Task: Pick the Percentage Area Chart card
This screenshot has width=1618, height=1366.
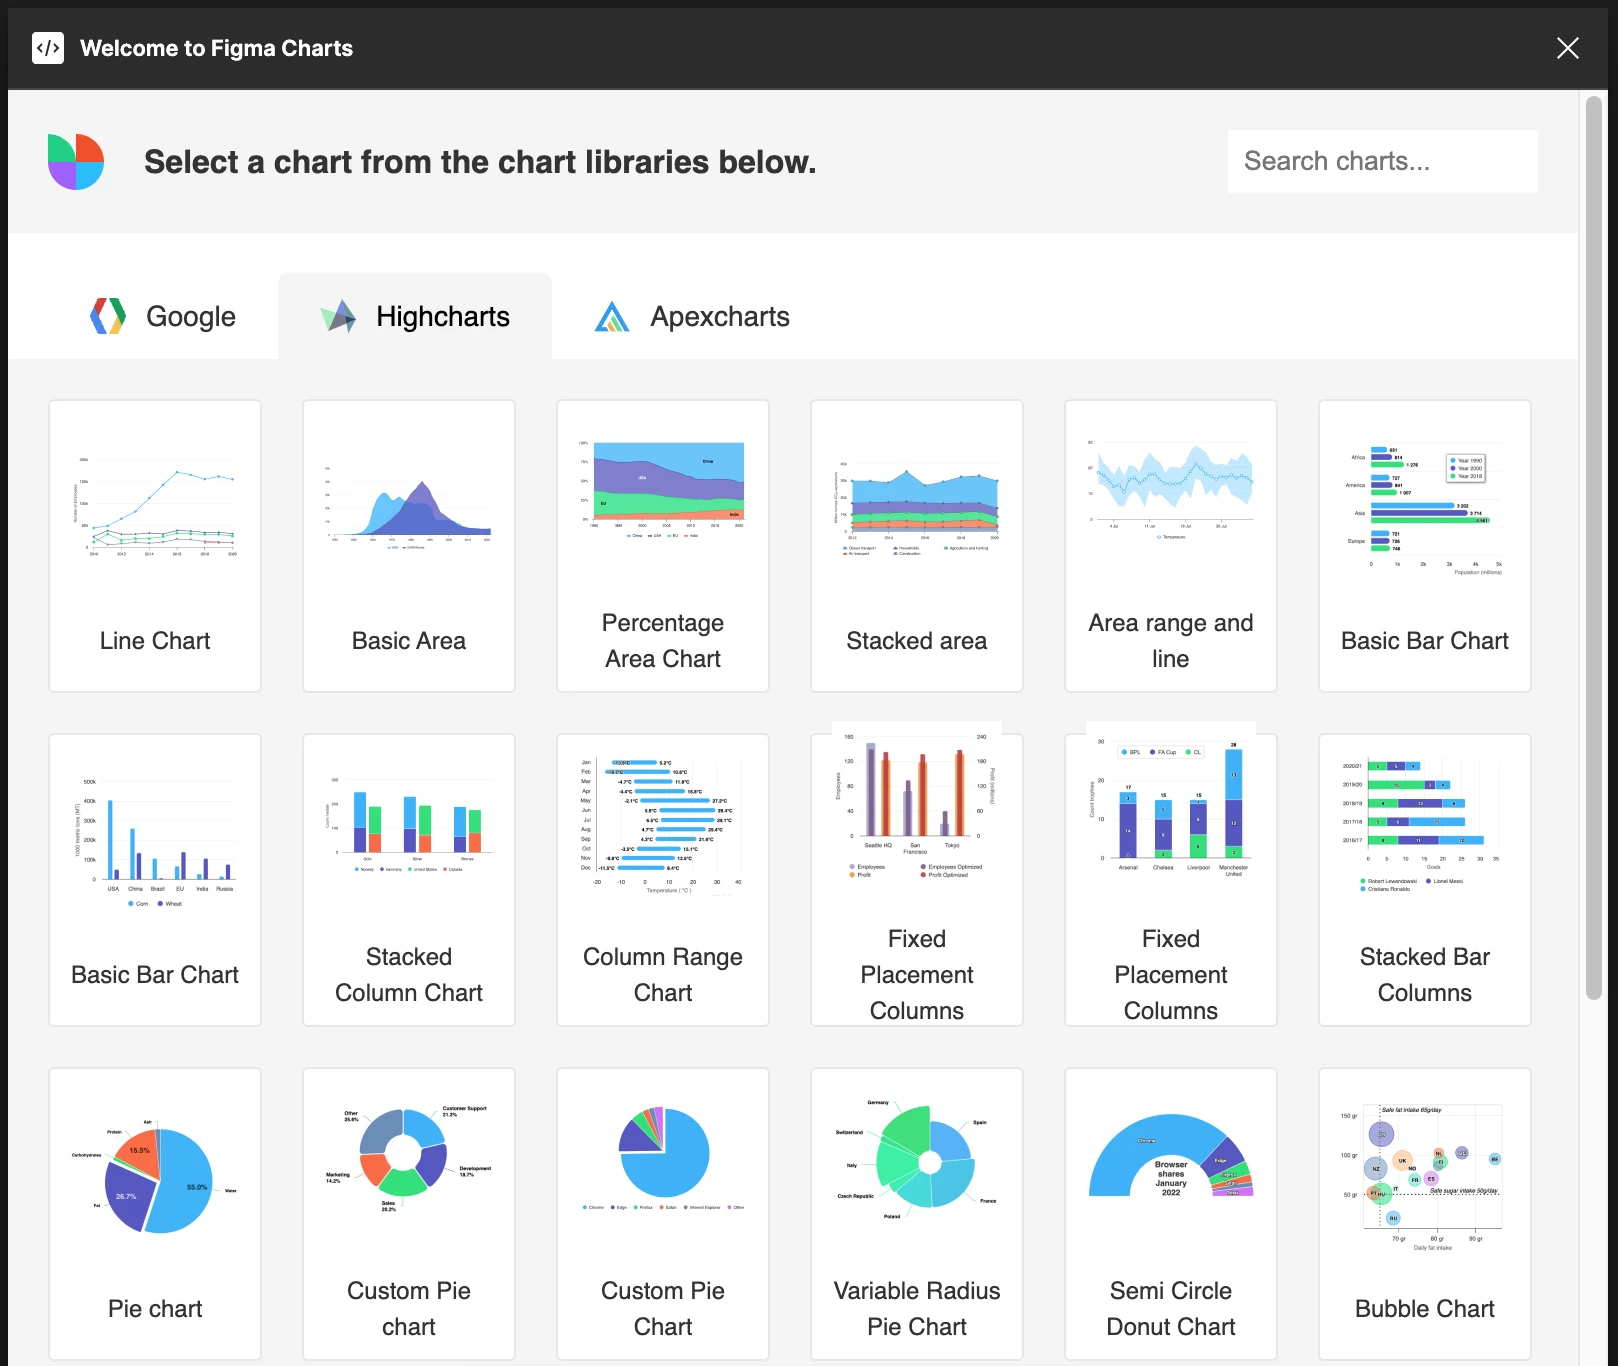Action: coord(663,546)
